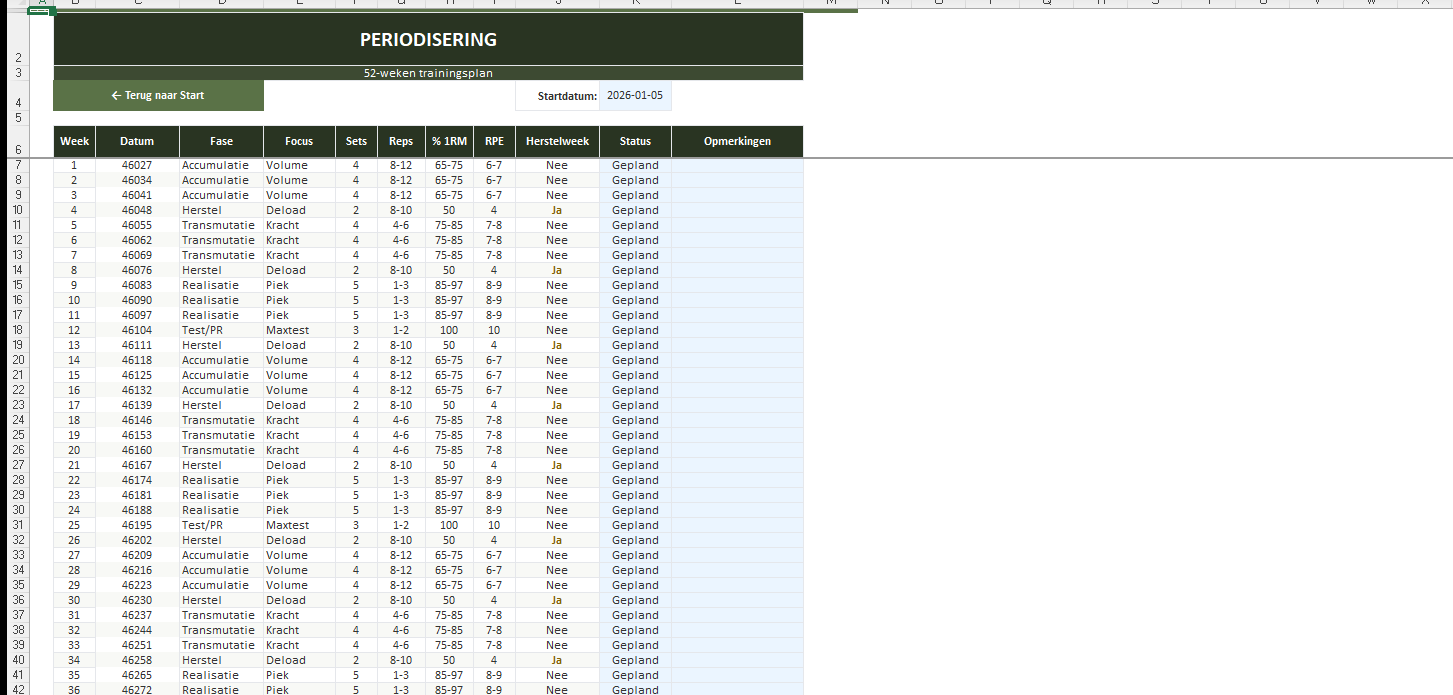Select the Status cell for week 4
Viewport: 1453px width, 695px height.
(x=635, y=210)
